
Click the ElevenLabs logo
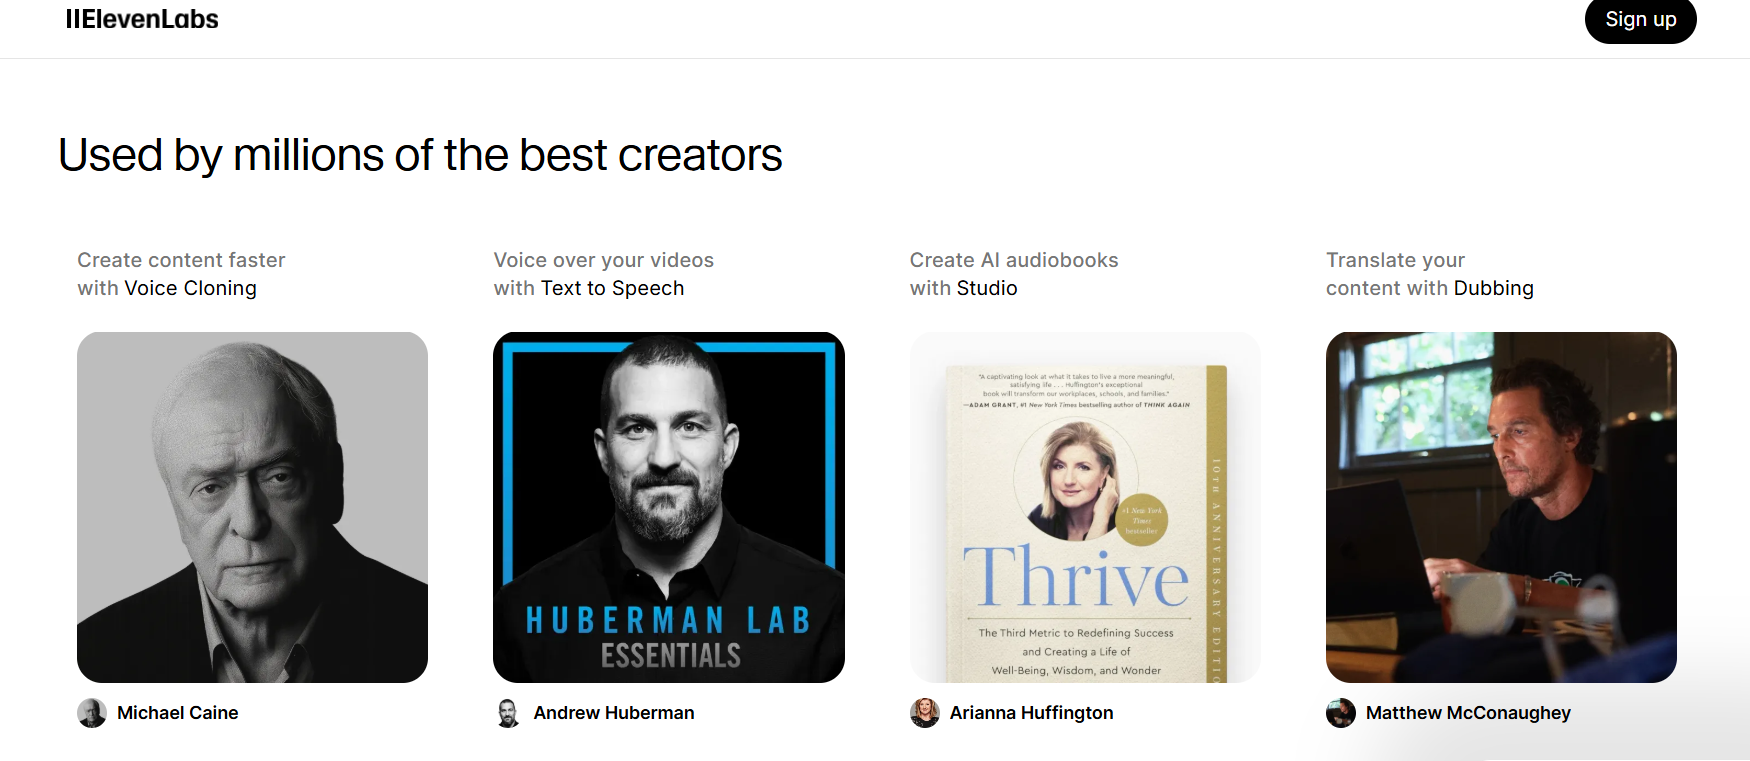(x=142, y=19)
